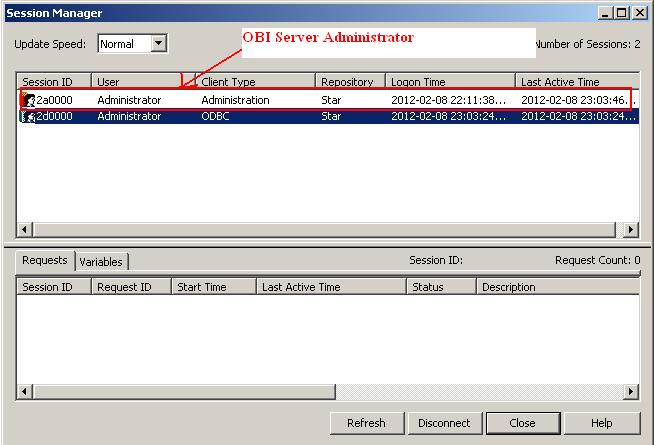Sort sessions by the Logon Time column header

click(x=450, y=81)
